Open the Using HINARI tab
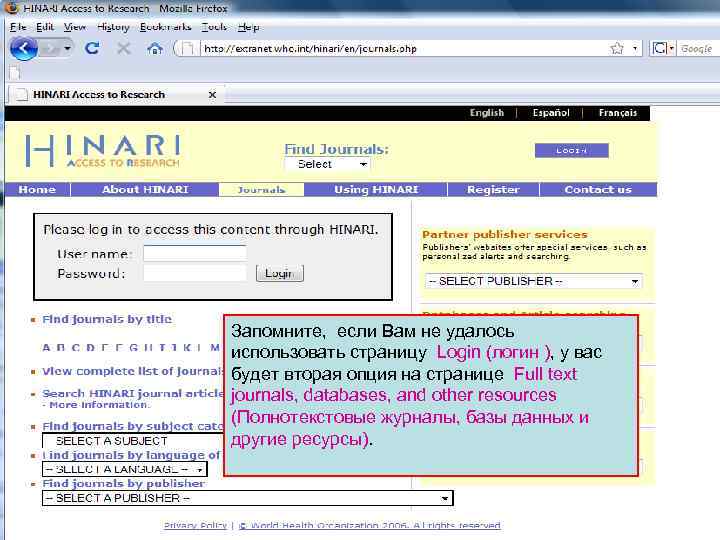Image resolution: width=720 pixels, height=540 pixels. pos(376,190)
